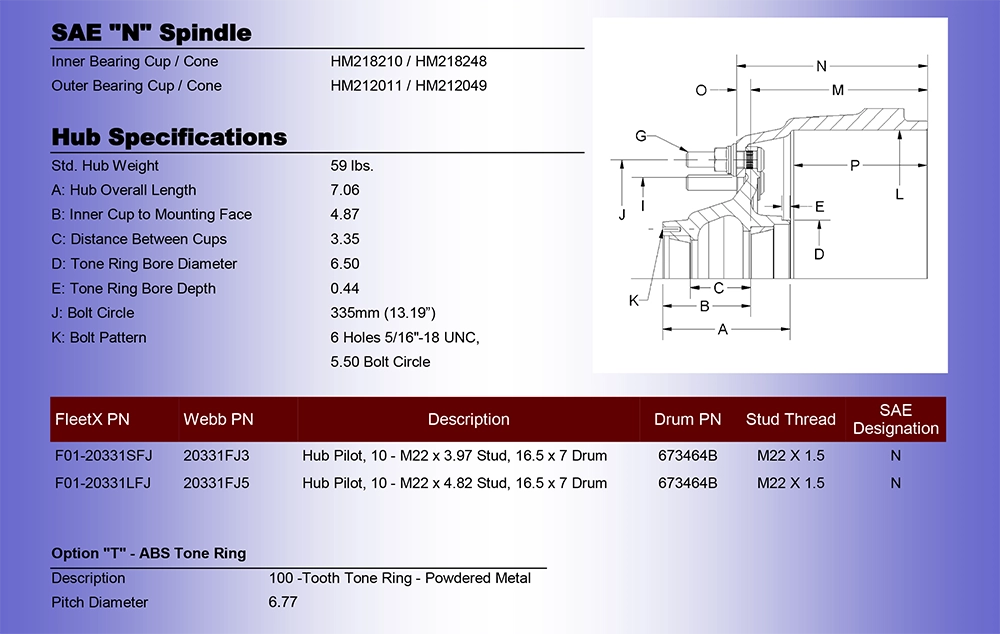Click the Bolt Circle 335mm value

[x=383, y=313]
